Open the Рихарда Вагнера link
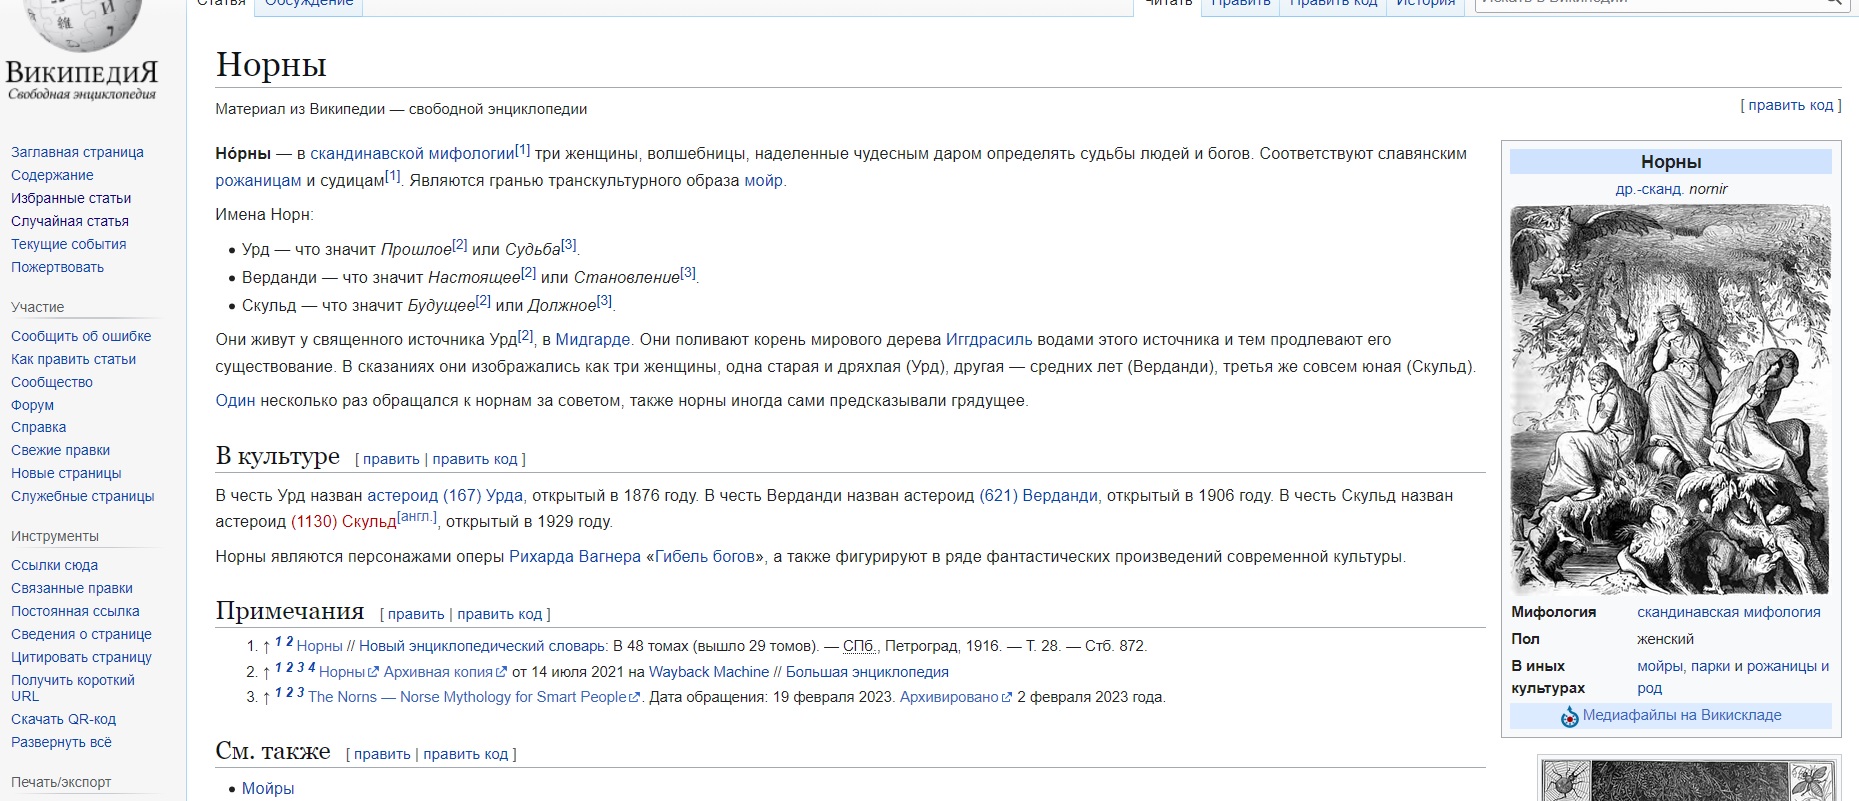The width and height of the screenshot is (1859, 801). [x=575, y=557]
